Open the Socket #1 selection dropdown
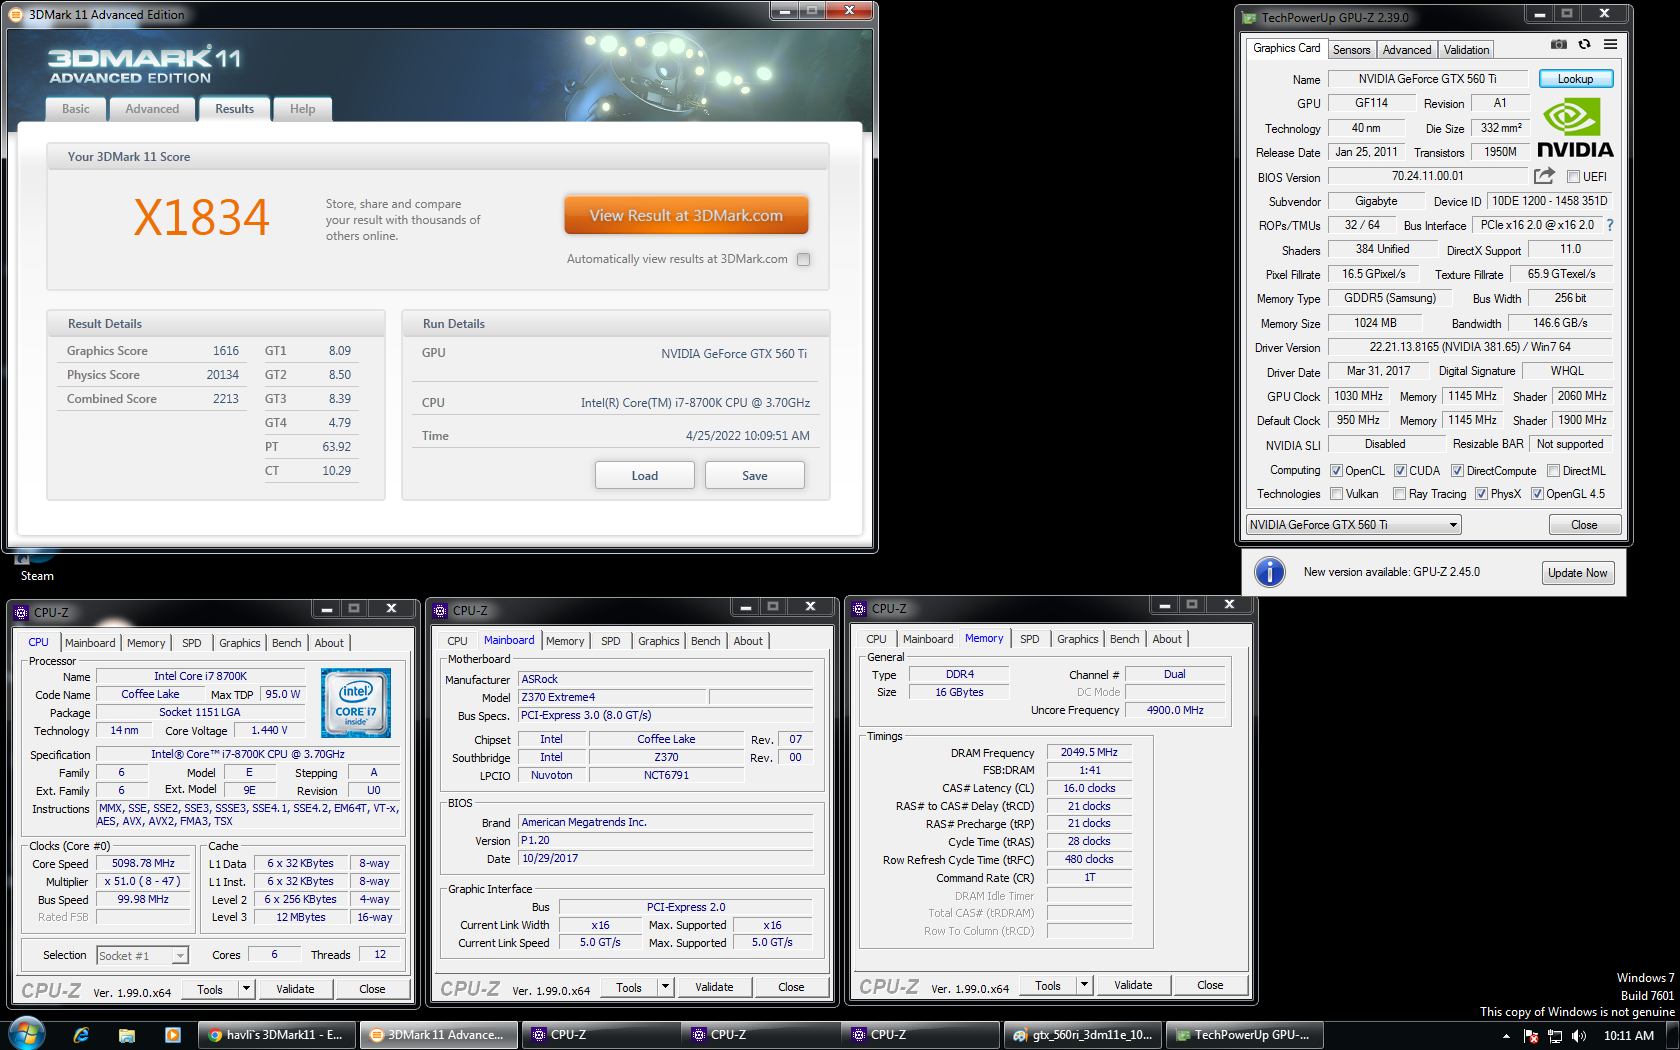This screenshot has width=1680, height=1050. coord(142,956)
